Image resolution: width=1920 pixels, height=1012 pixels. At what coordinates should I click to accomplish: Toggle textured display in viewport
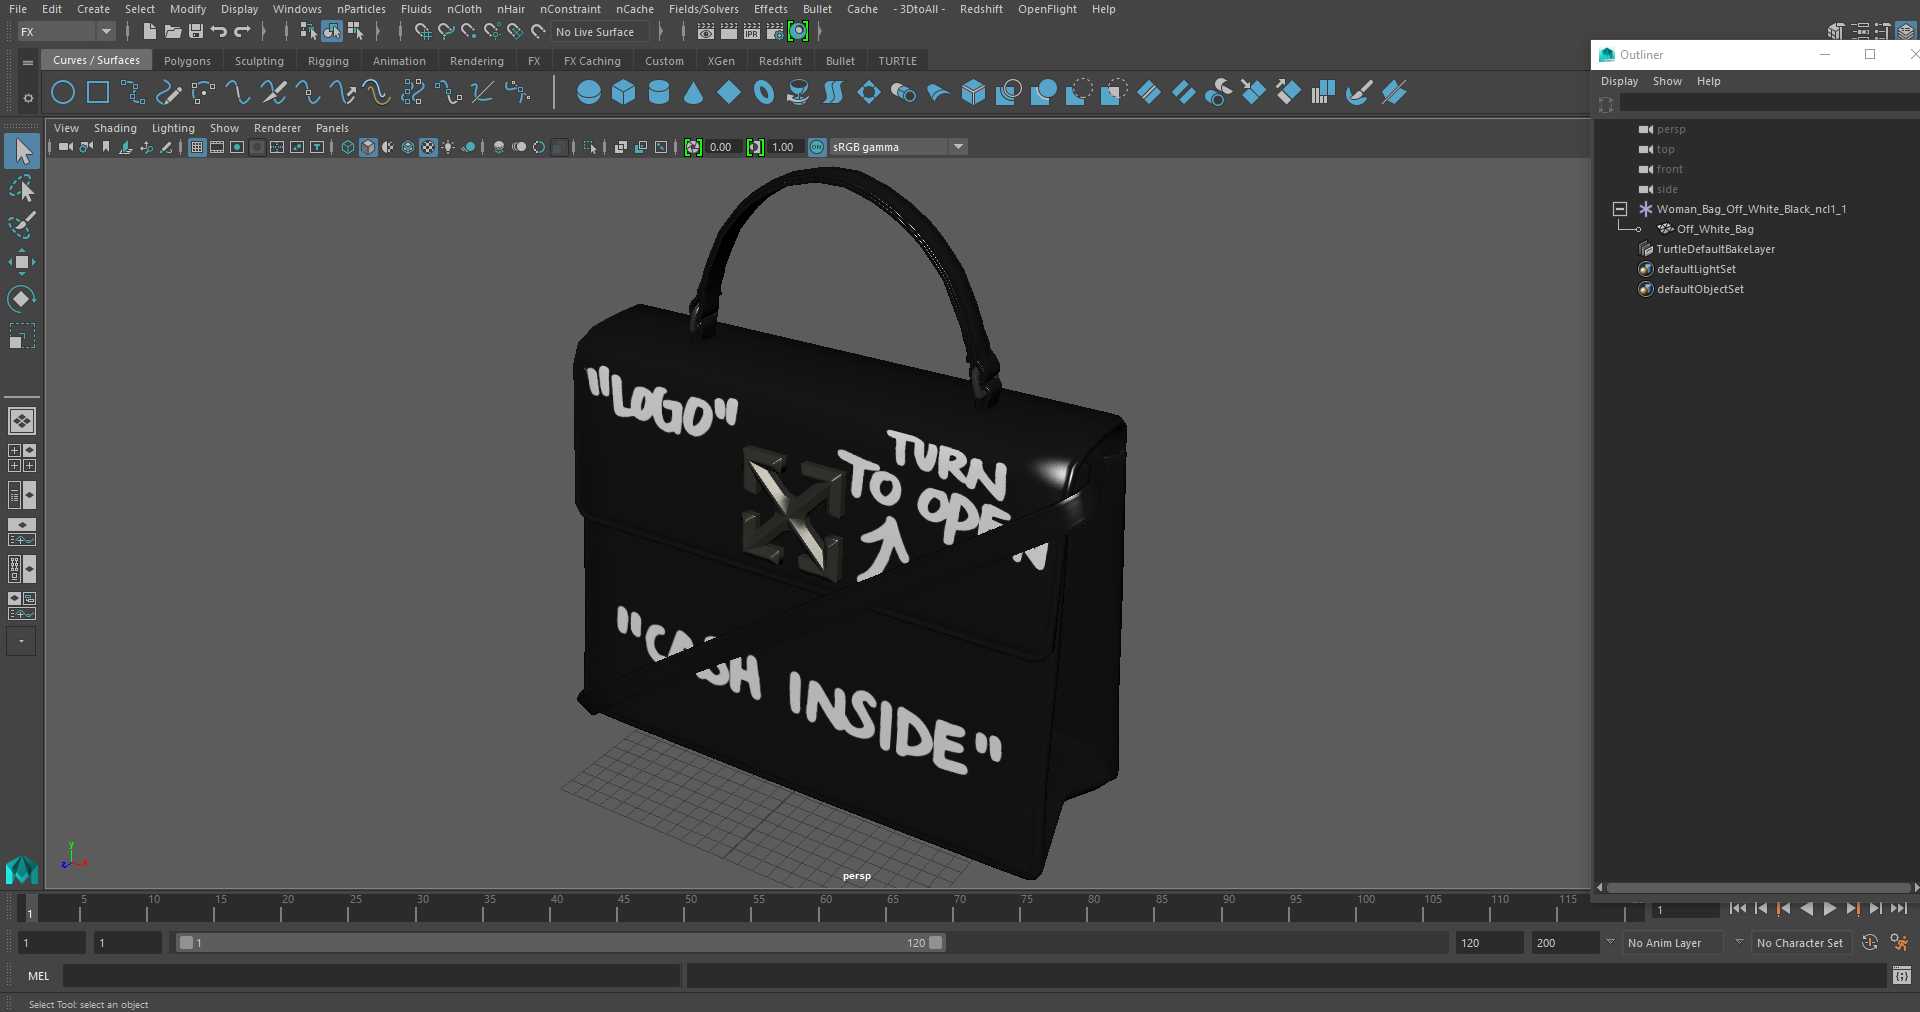(x=428, y=147)
